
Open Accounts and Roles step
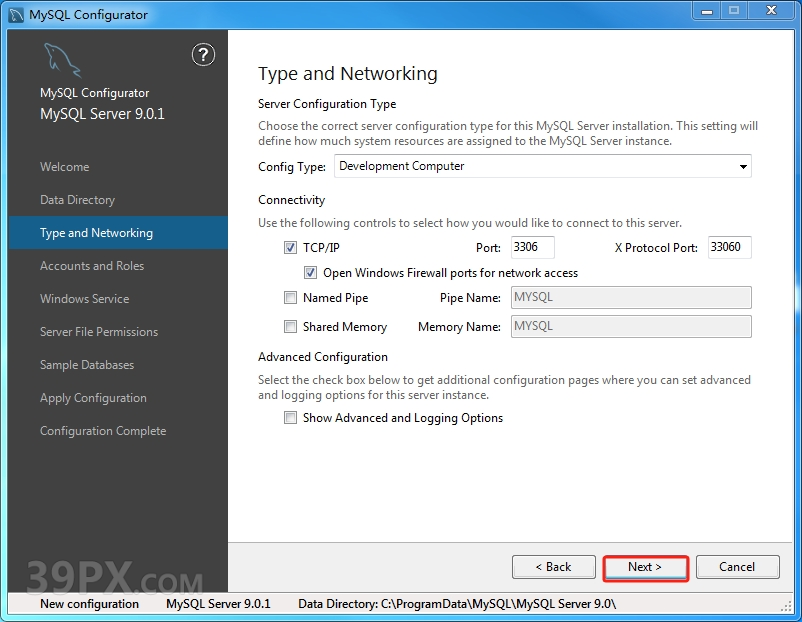point(92,266)
